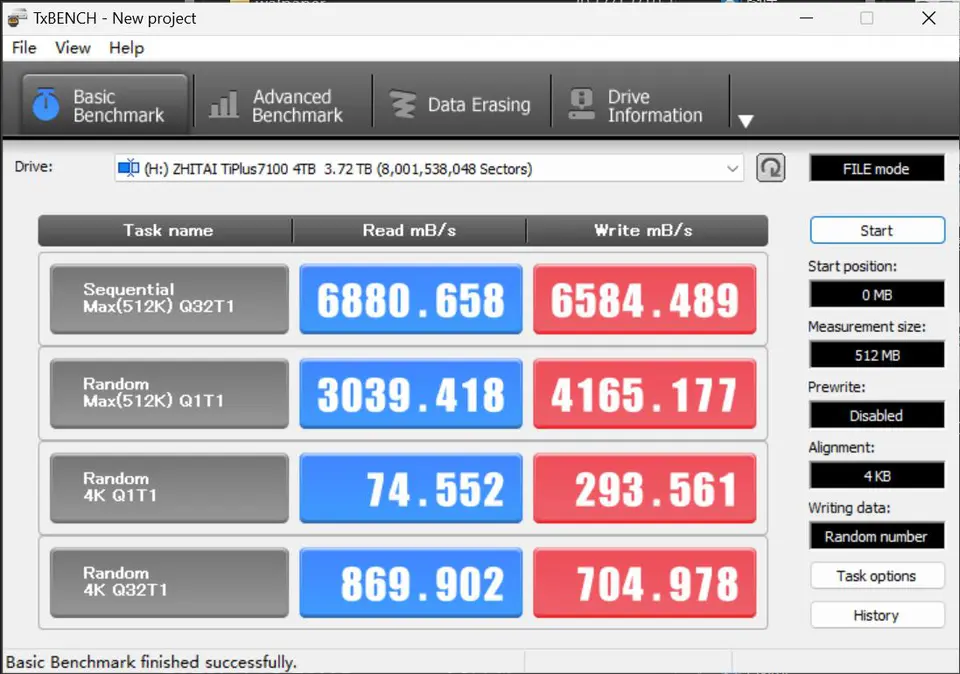
Task: Click the drive icon for Drive Information
Action: click(x=582, y=104)
